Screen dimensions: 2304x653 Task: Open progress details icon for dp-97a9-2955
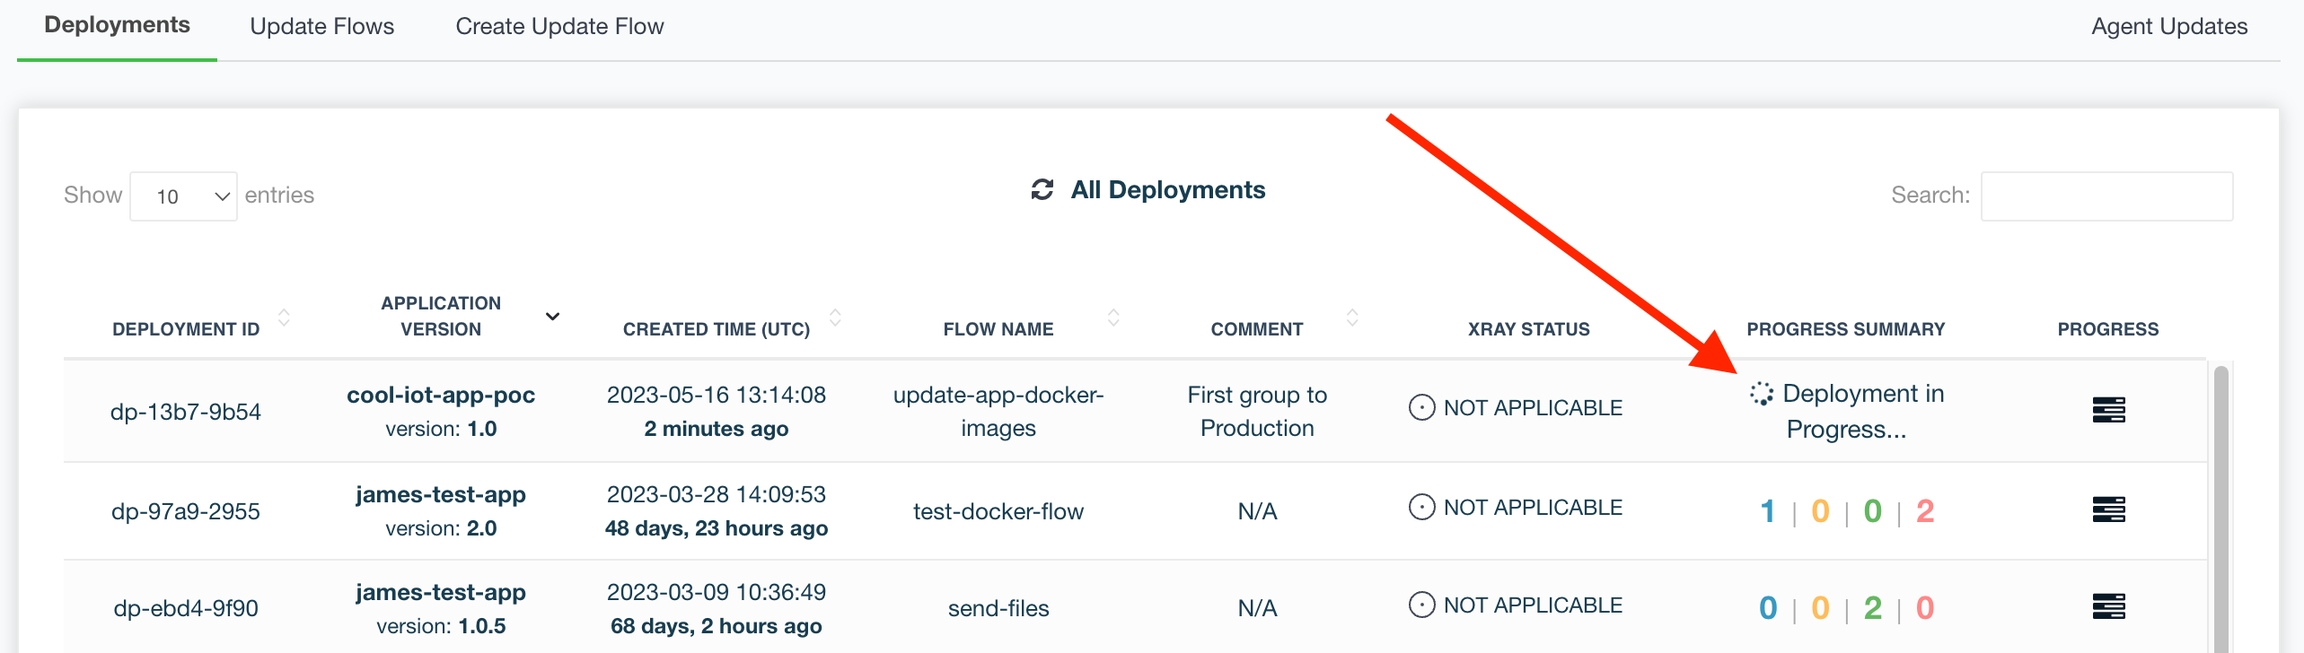click(2108, 510)
